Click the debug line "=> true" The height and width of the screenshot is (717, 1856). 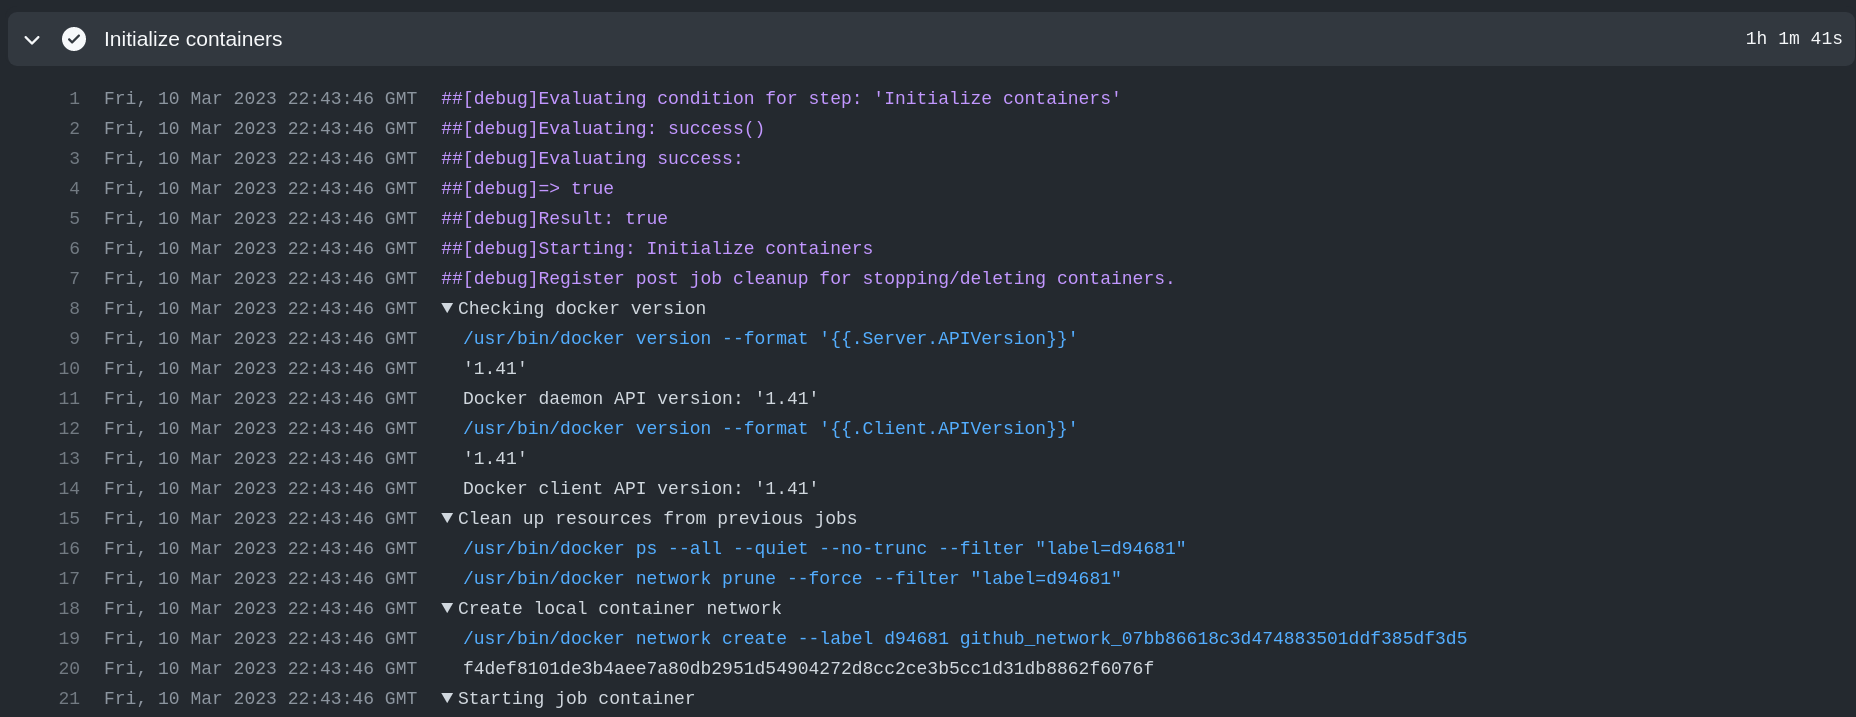[x=527, y=189]
